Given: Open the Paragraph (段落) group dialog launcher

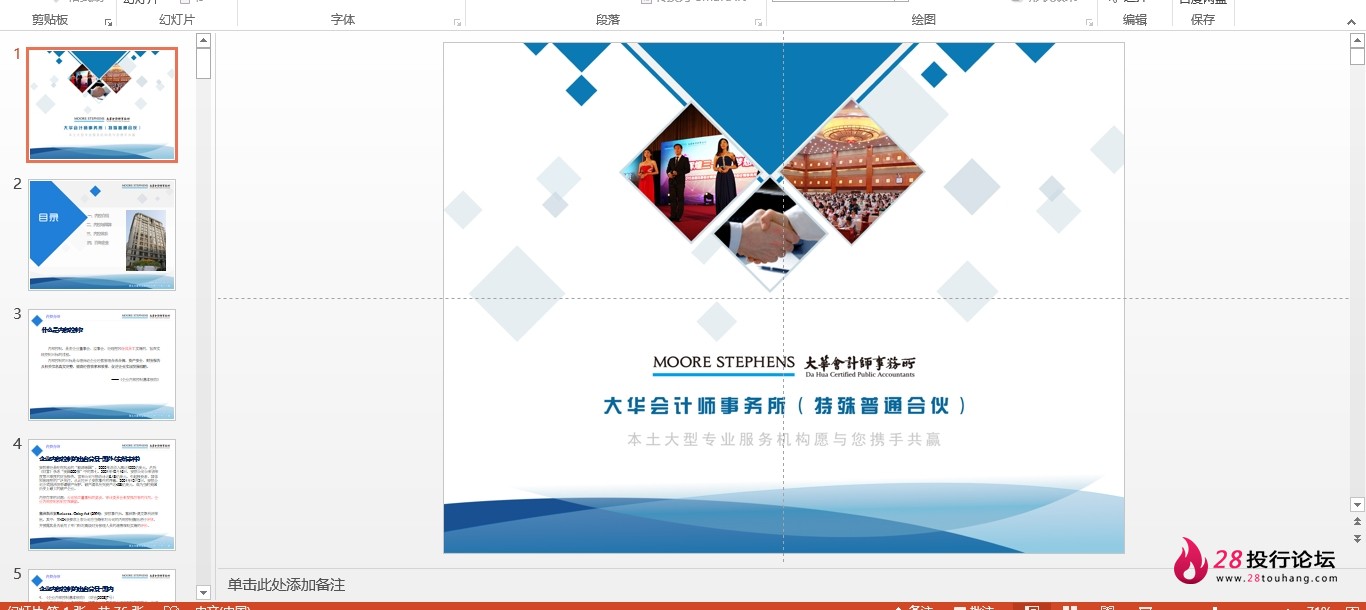Looking at the screenshot, I should 759,22.
